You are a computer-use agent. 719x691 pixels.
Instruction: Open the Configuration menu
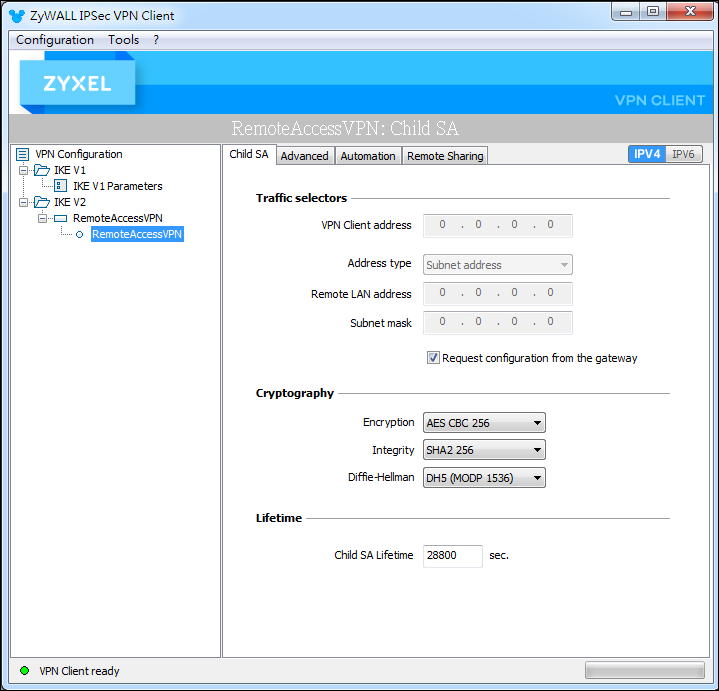coord(55,40)
